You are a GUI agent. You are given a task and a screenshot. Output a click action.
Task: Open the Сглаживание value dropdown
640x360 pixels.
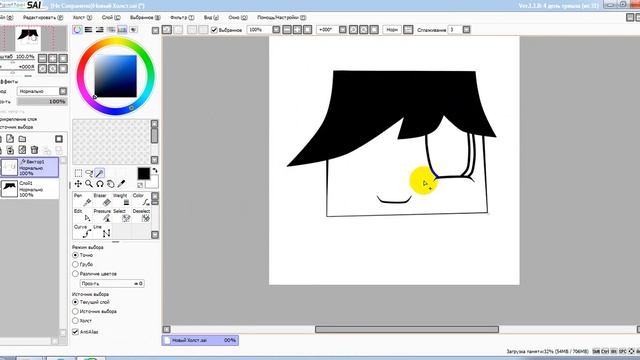(x=467, y=29)
